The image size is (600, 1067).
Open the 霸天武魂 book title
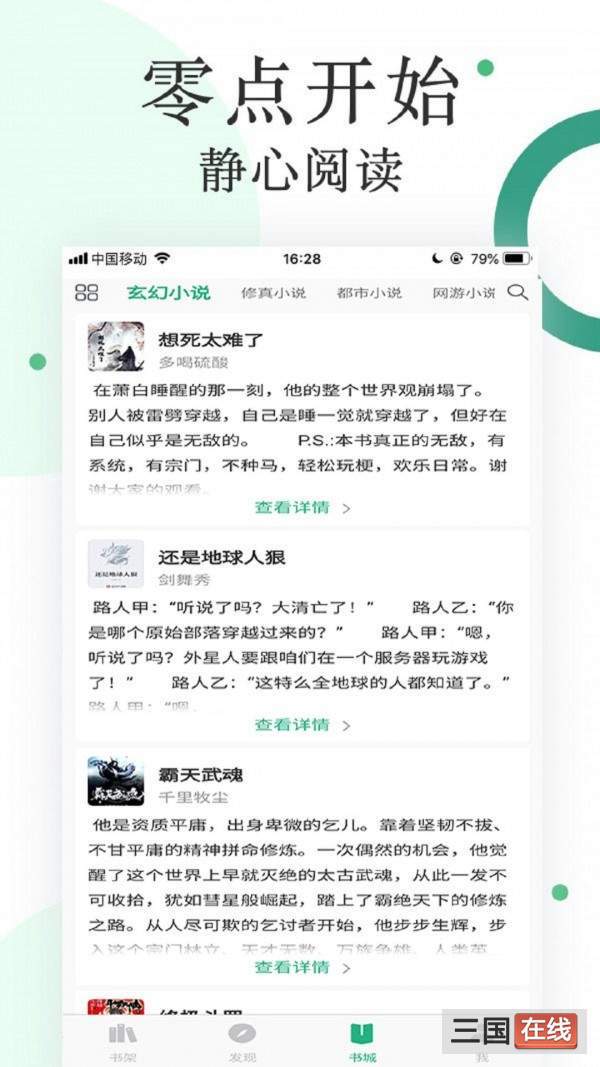click(201, 774)
